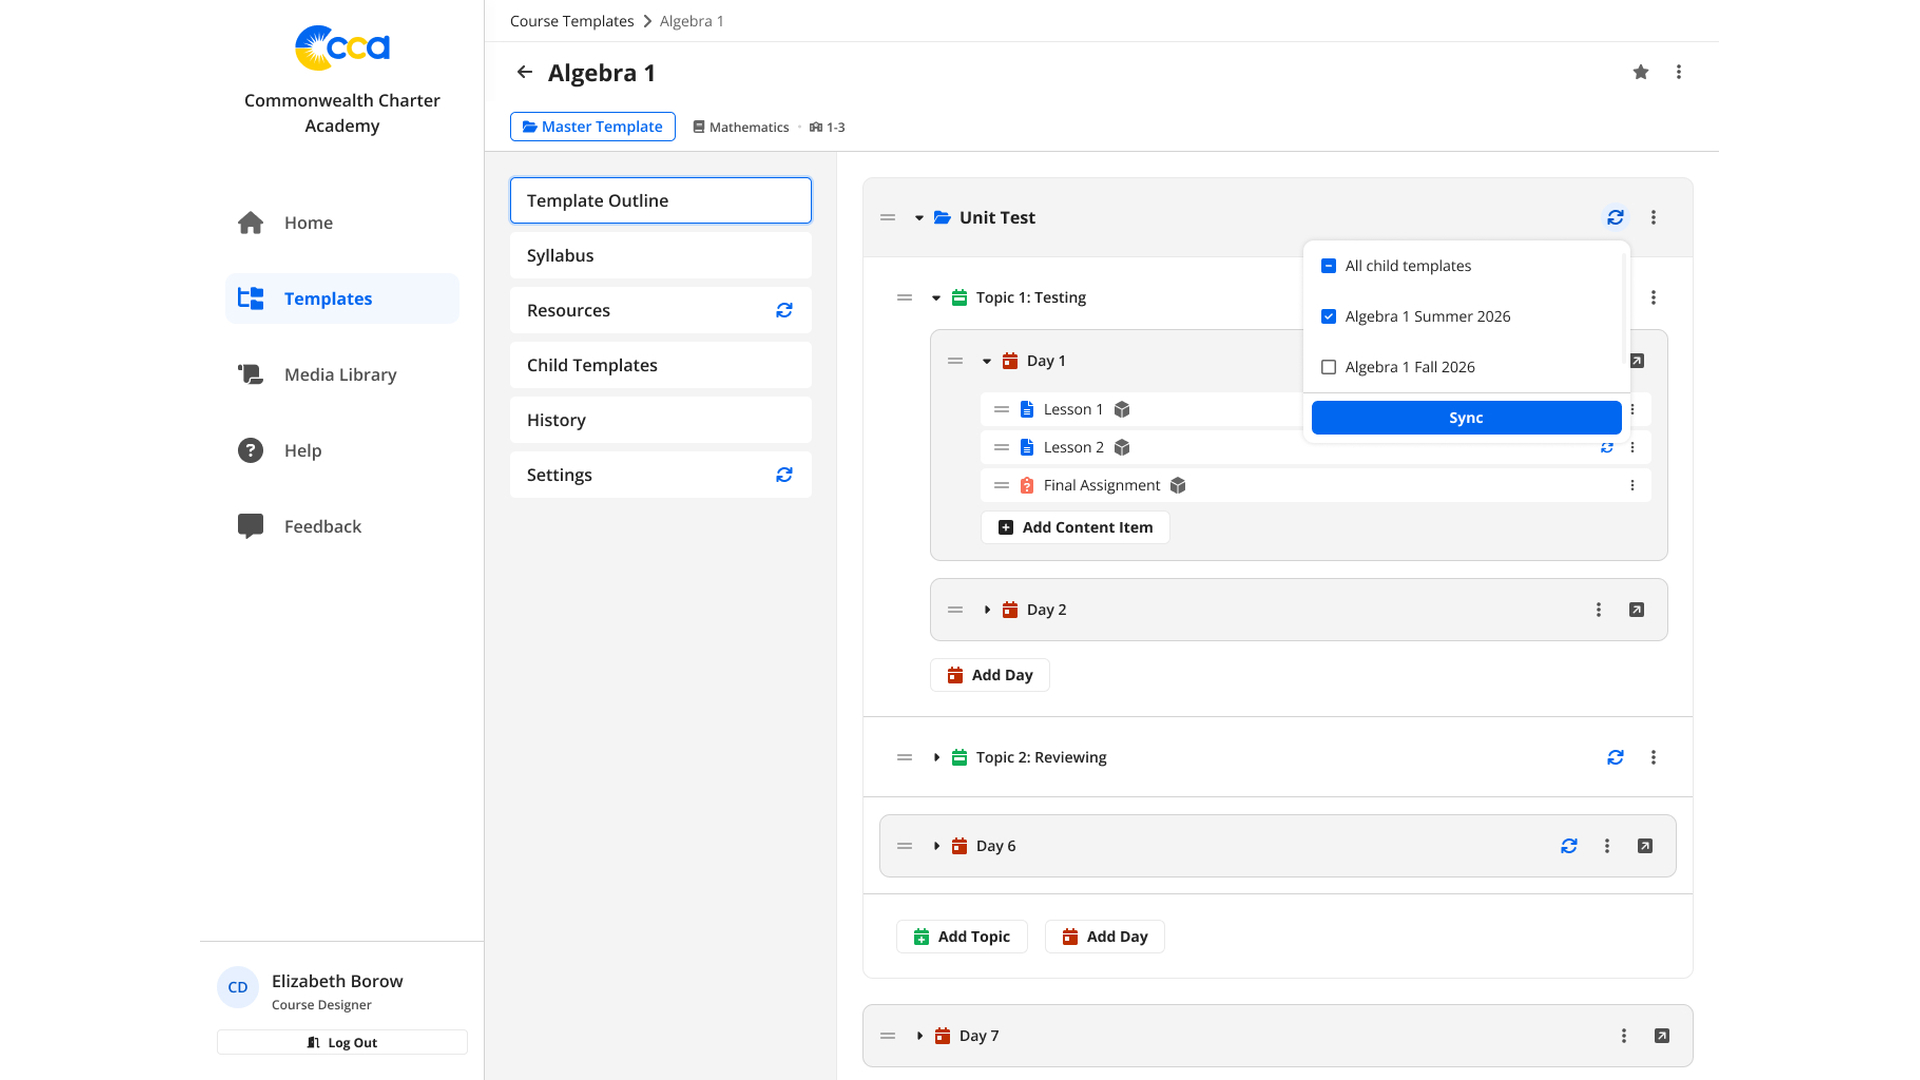The height and width of the screenshot is (1080, 1920).
Task: Click Add Content Item button
Action: click(1075, 527)
